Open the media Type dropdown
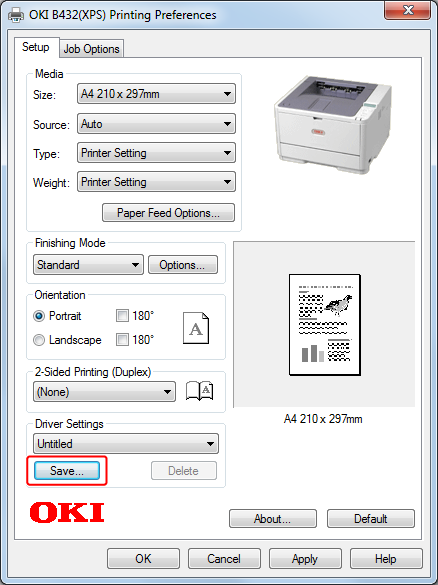438x585 pixels. click(x=156, y=153)
